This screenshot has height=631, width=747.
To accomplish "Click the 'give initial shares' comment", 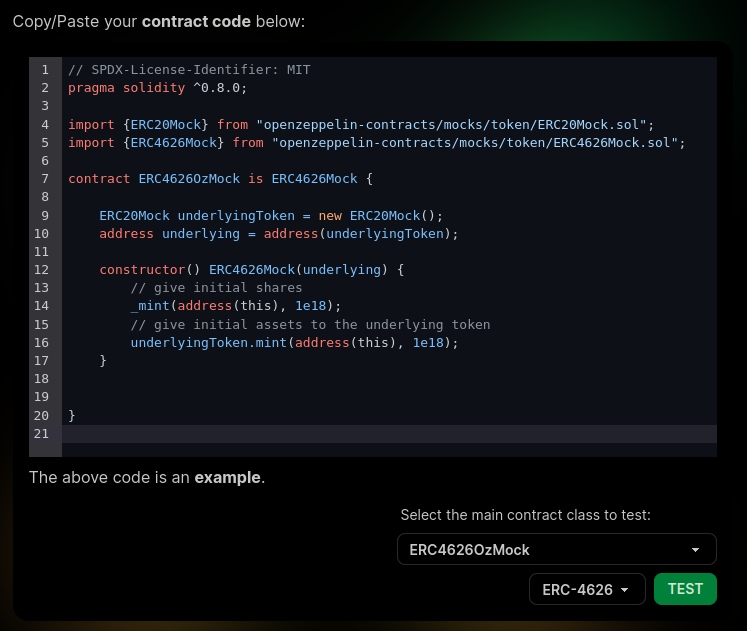I will pos(216,288).
